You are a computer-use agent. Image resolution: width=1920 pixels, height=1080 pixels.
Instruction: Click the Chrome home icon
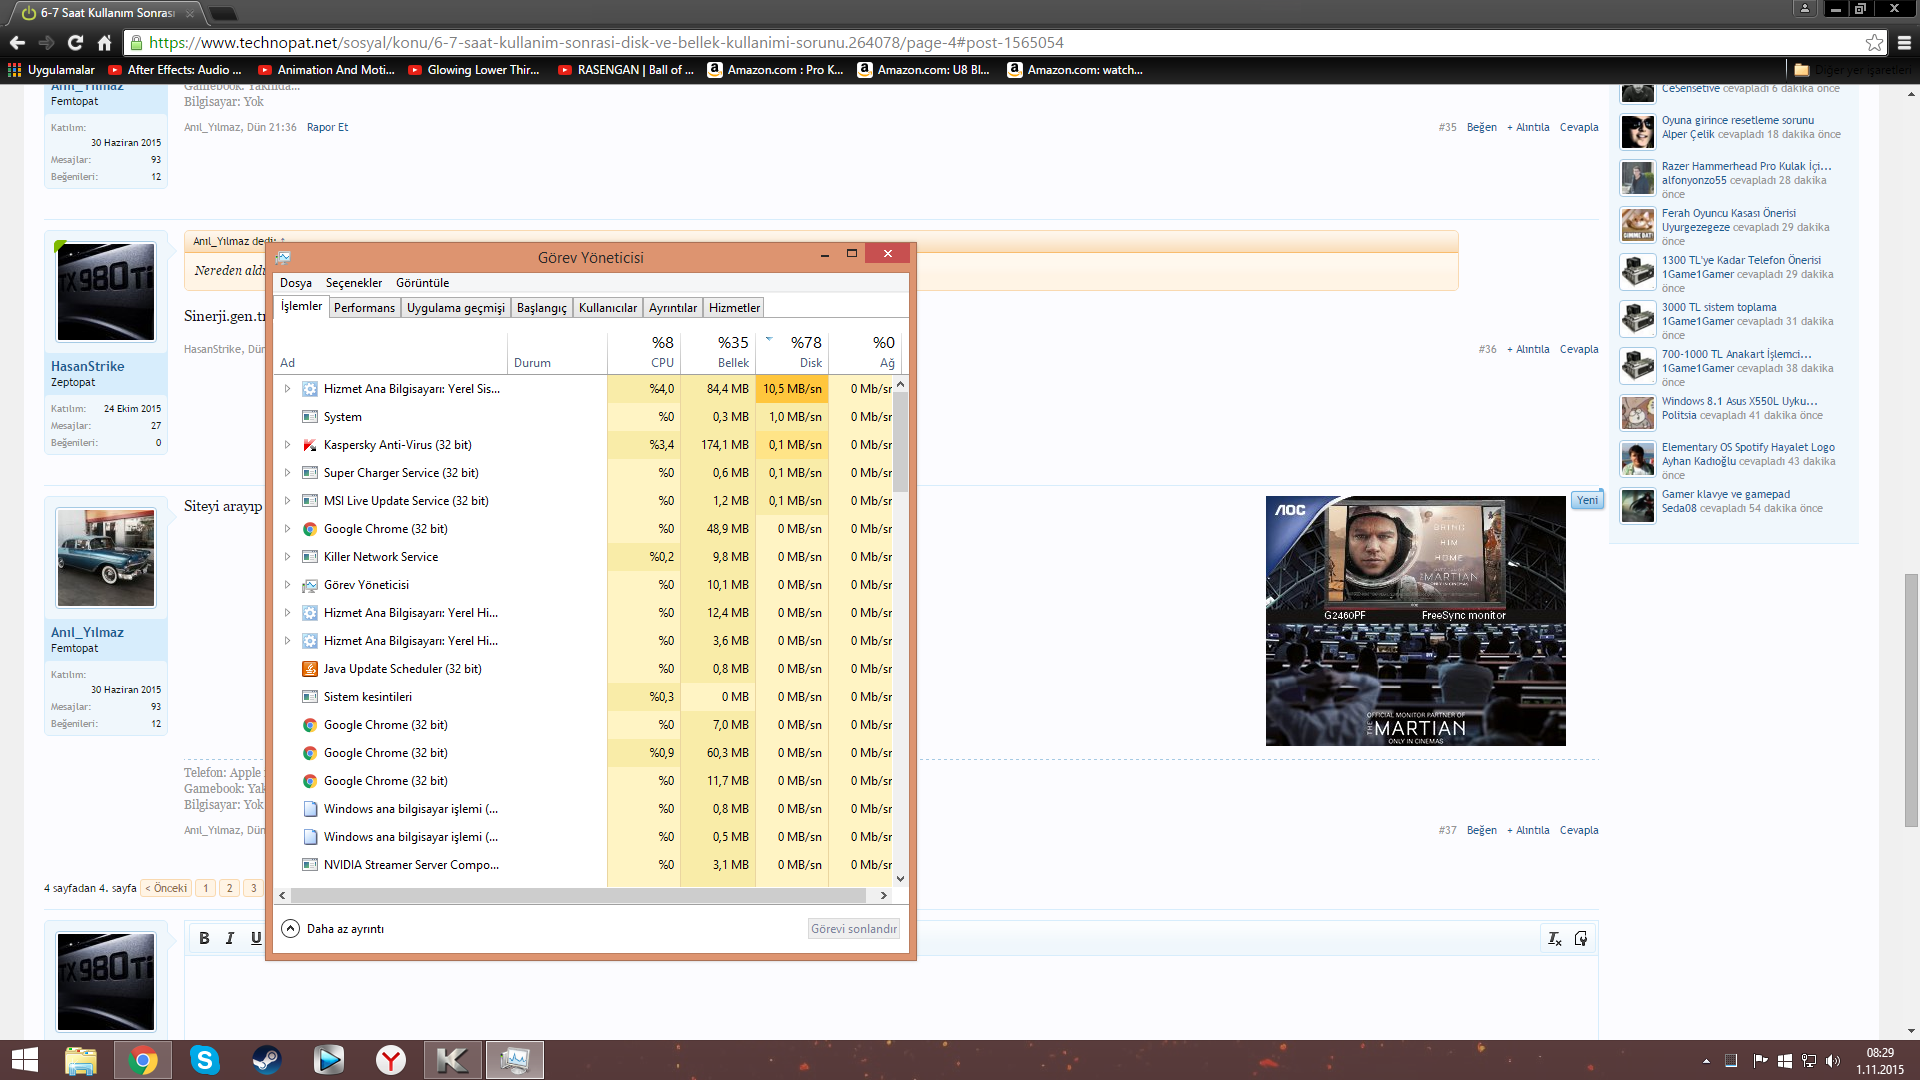pos(104,43)
